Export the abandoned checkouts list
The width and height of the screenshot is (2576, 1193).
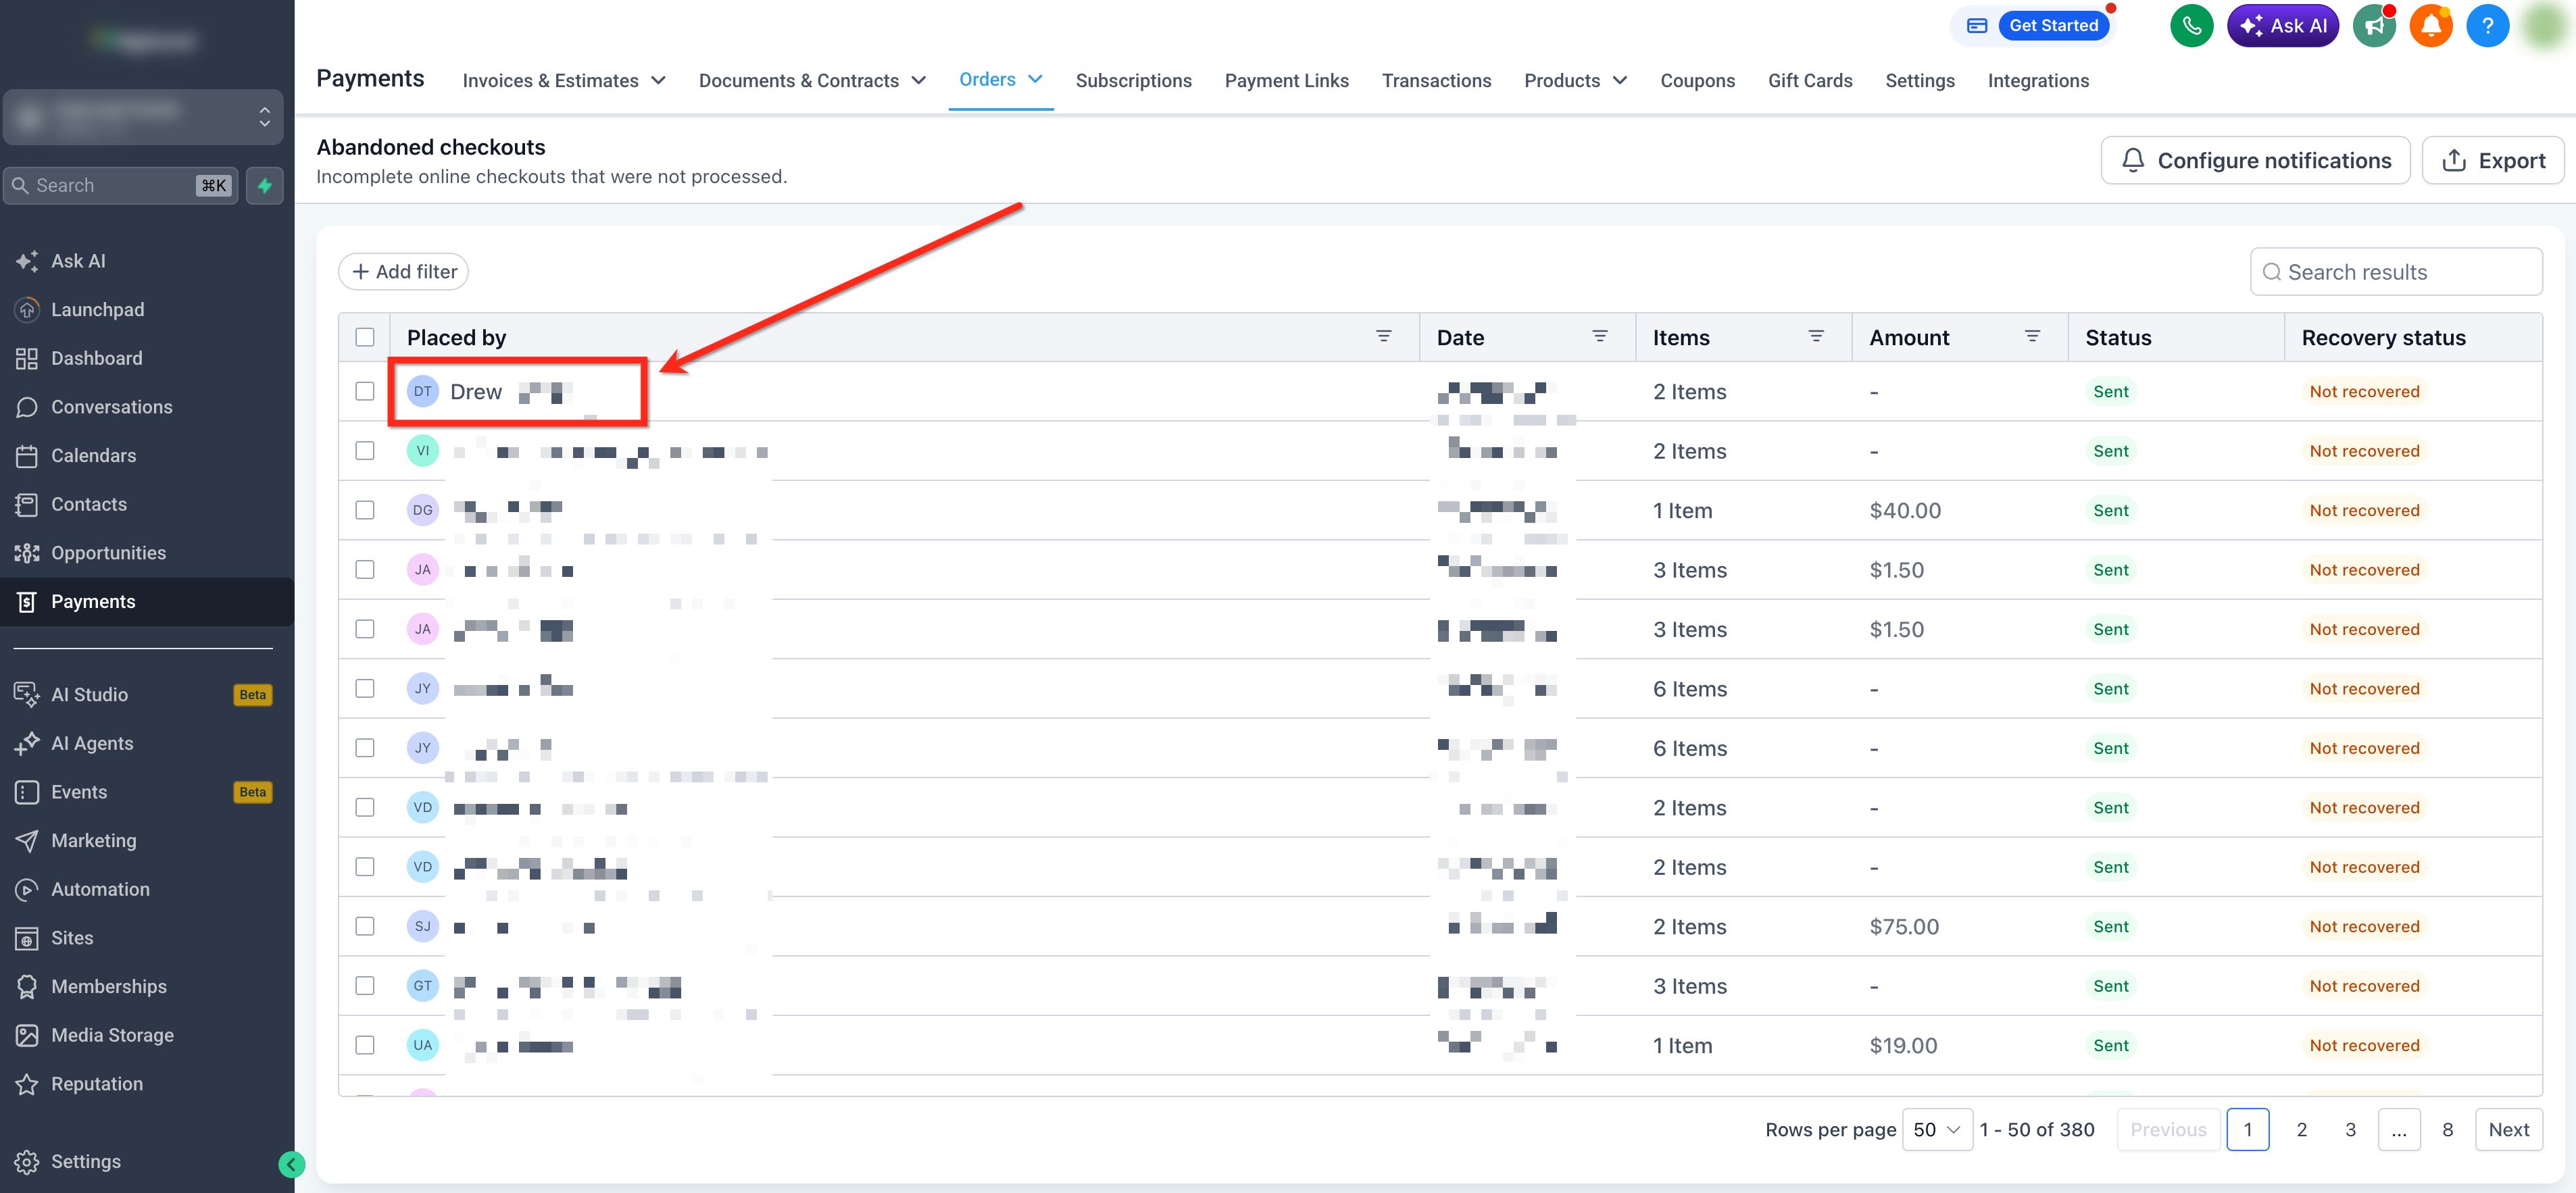[x=2493, y=161]
